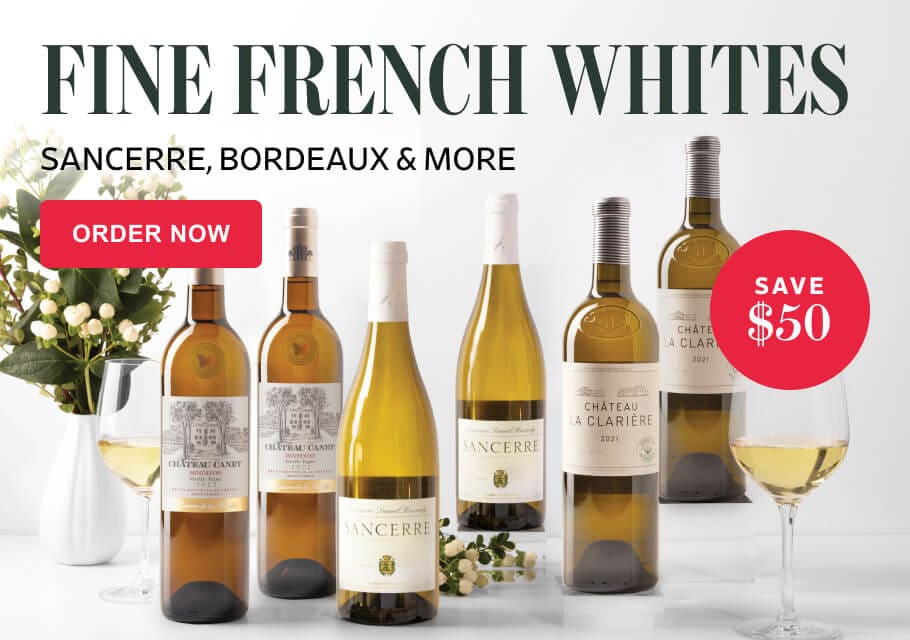Click the FINE FRENCH WHITES headline
This screenshot has height=640, width=910.
(x=445, y=78)
